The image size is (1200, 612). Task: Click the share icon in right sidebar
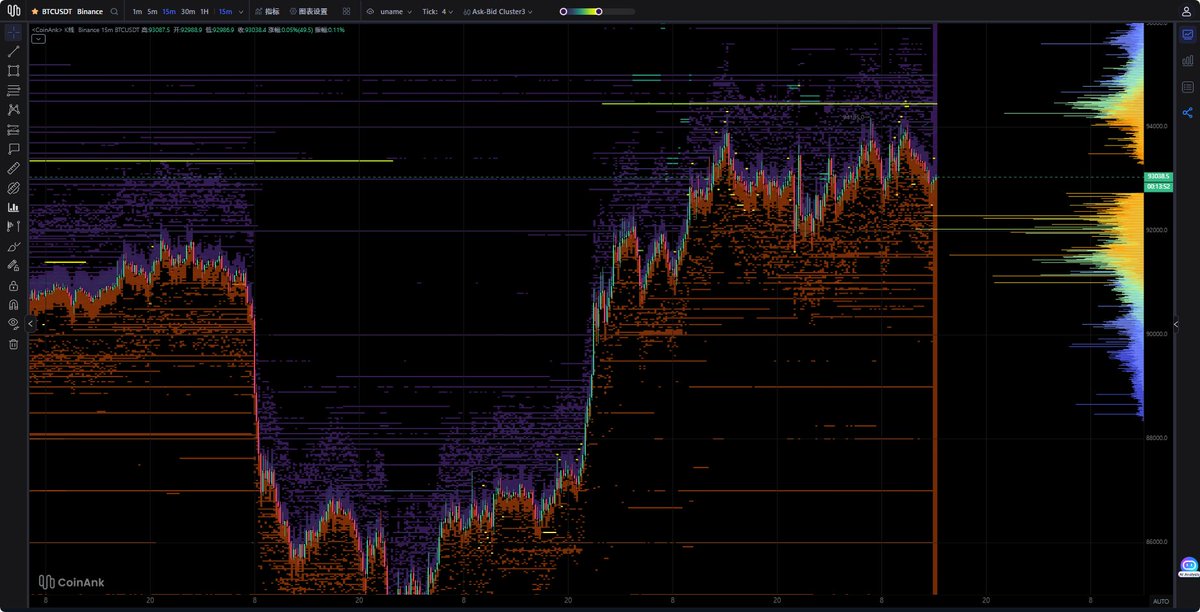tap(1187, 113)
